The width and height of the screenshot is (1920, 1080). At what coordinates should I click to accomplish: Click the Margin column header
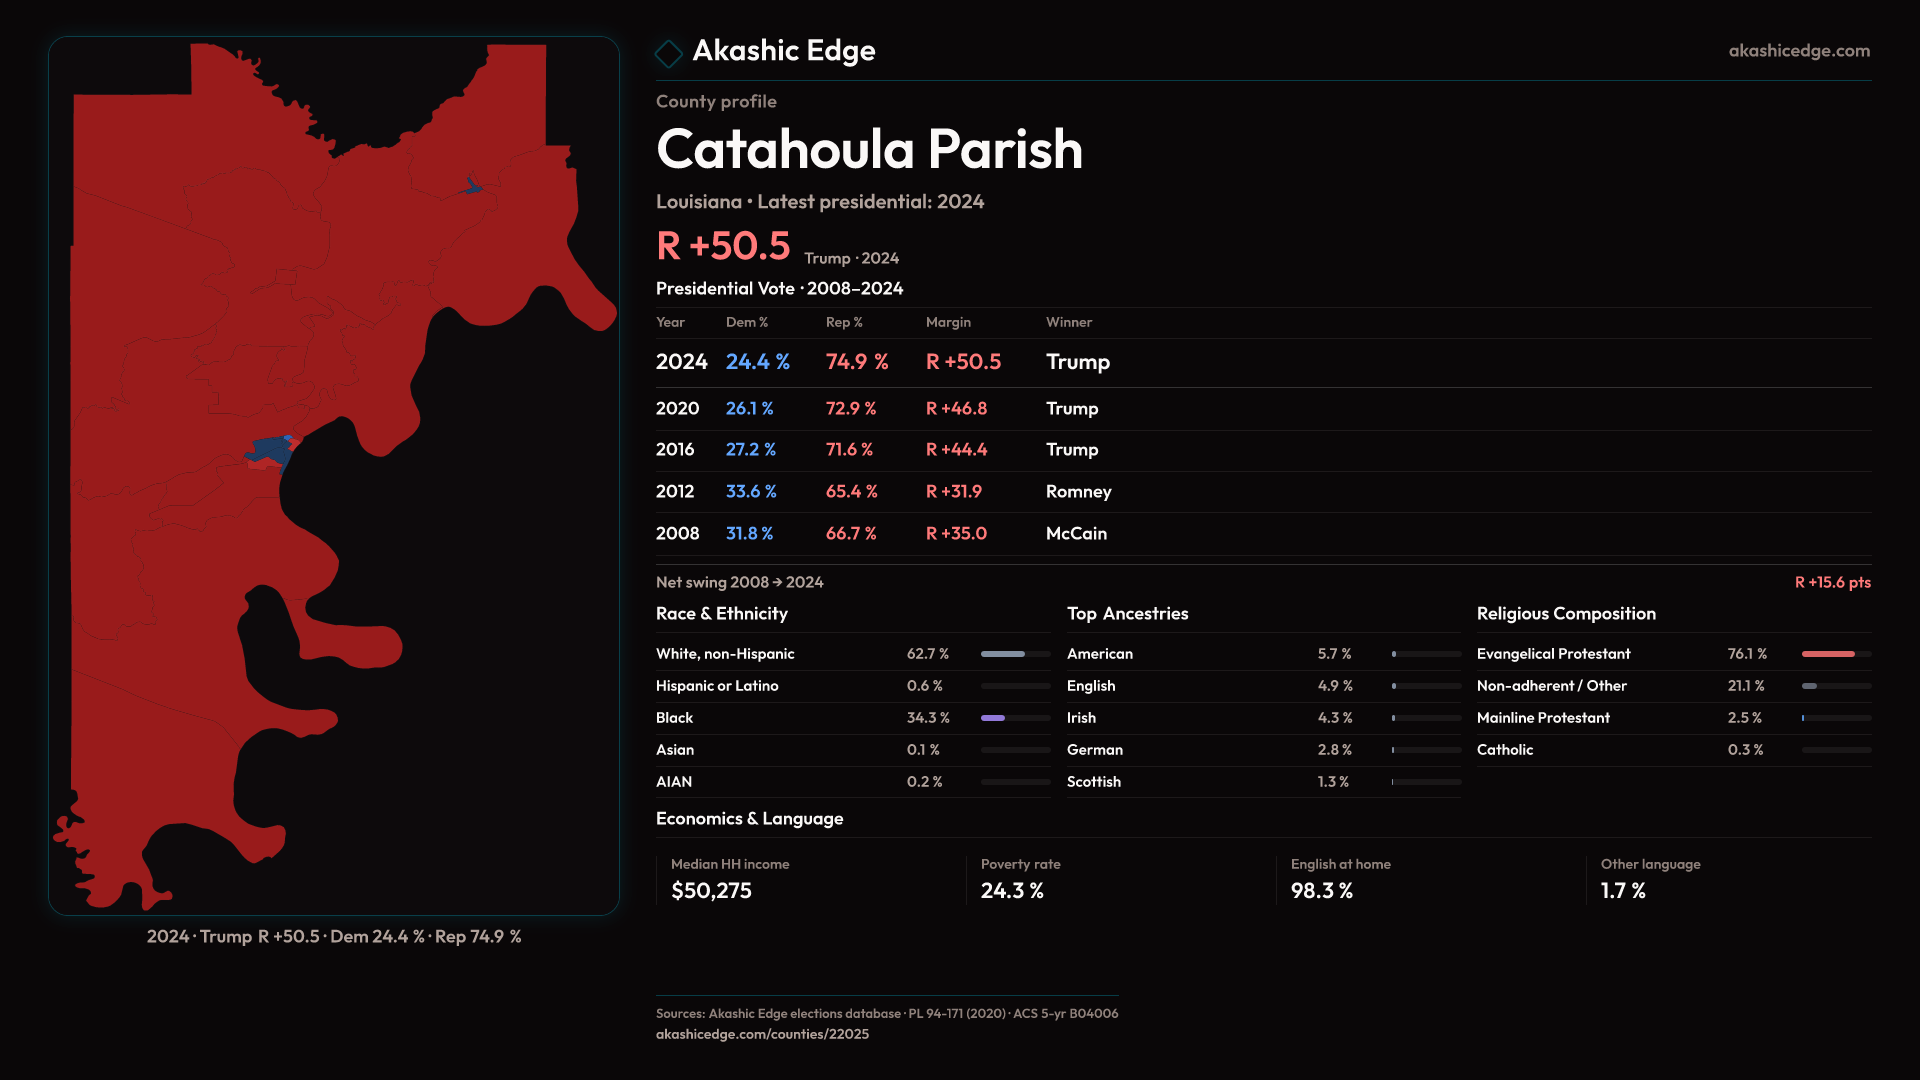pos(948,322)
